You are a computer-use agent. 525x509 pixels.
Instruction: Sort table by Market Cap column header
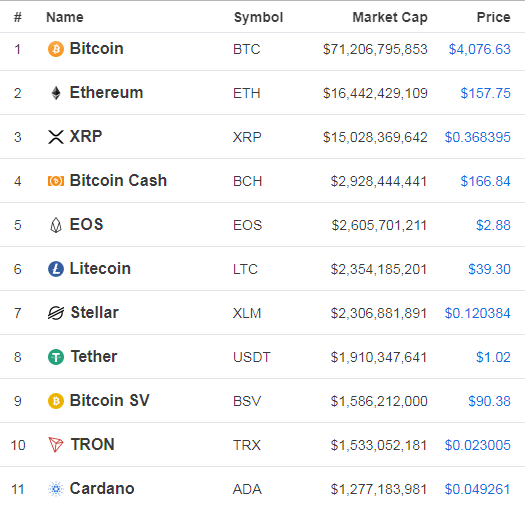[x=390, y=17]
